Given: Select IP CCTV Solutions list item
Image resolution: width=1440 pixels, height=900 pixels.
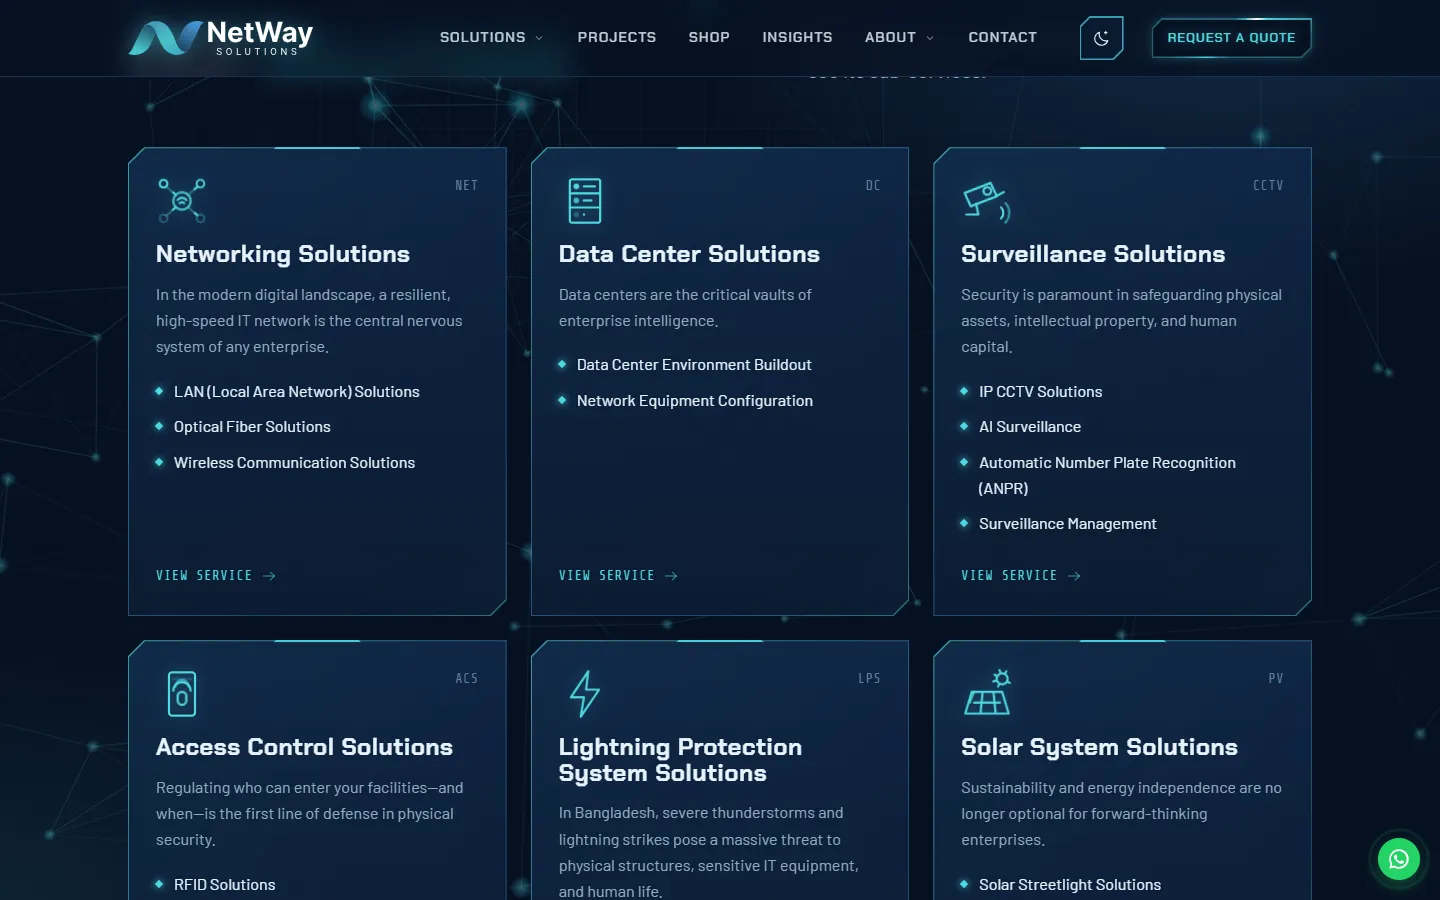Looking at the screenshot, I should pyautogui.click(x=1040, y=392).
